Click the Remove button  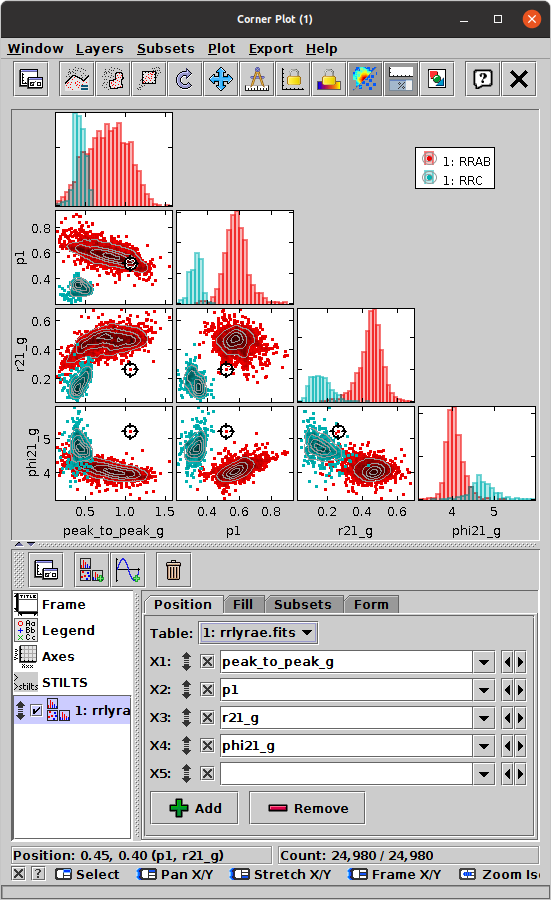pyautogui.click(x=308, y=808)
